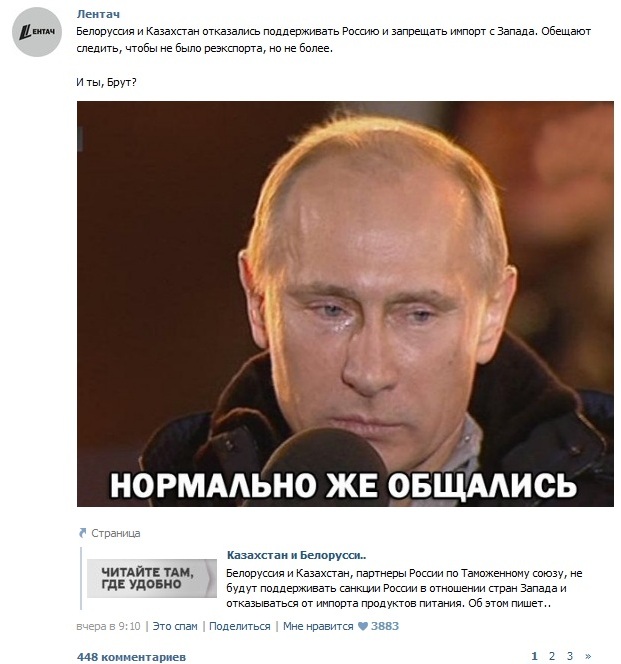The image size is (621, 664).
Task: Open the Лентач author name link
Action: click(x=98, y=14)
